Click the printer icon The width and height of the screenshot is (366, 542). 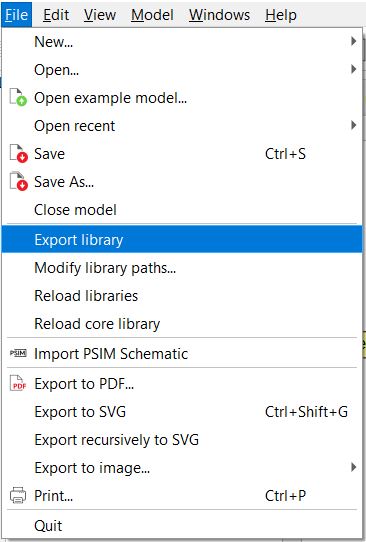pos(18,496)
